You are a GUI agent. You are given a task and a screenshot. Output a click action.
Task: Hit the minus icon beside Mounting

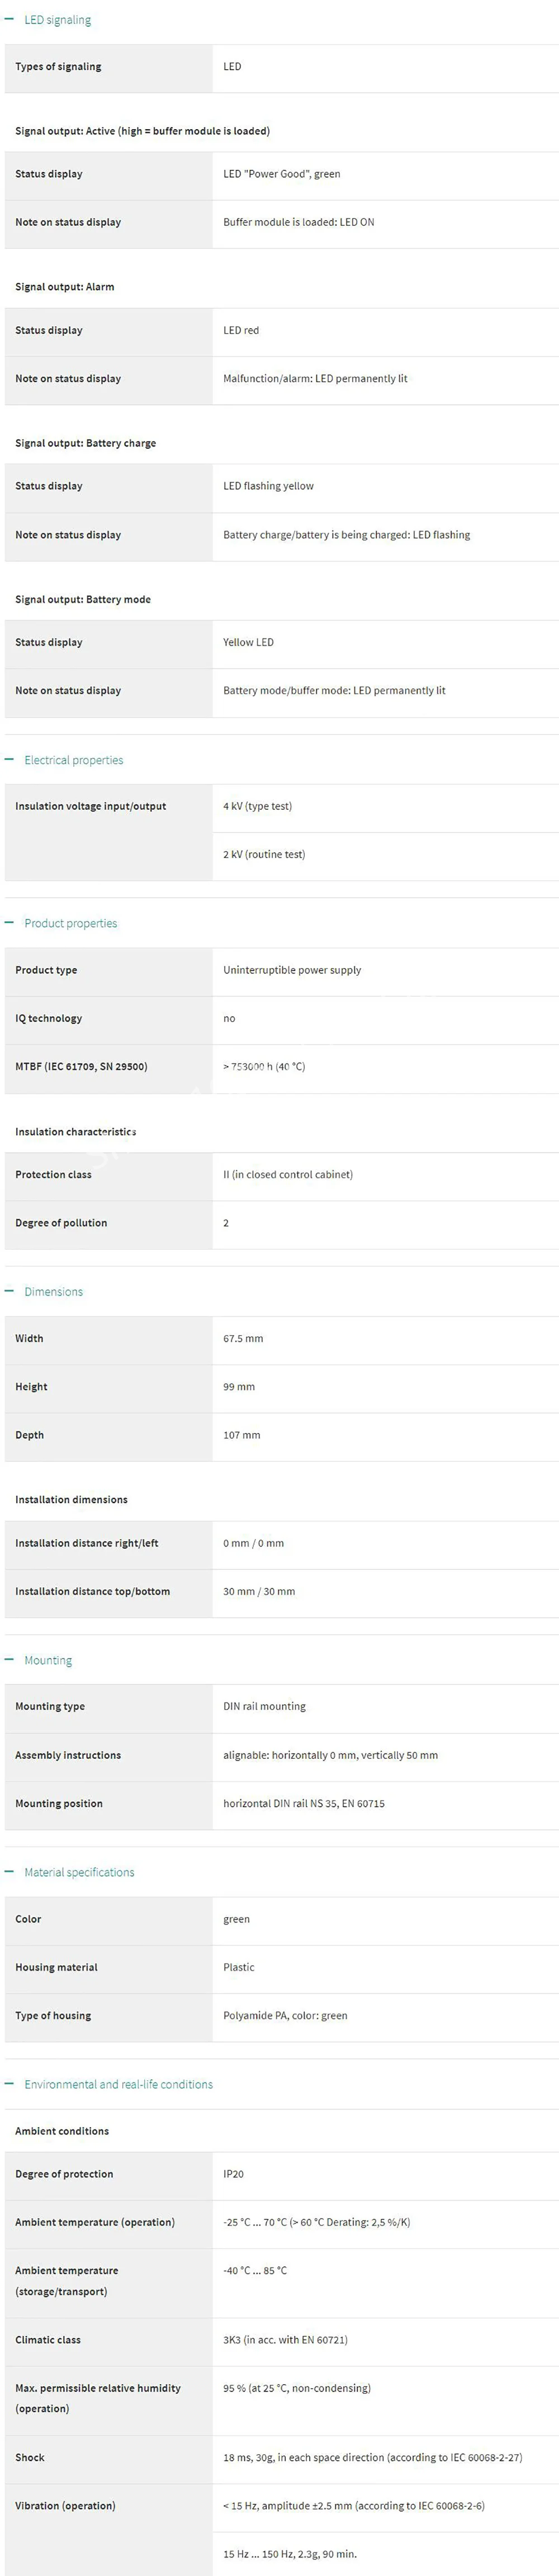tap(9, 1660)
